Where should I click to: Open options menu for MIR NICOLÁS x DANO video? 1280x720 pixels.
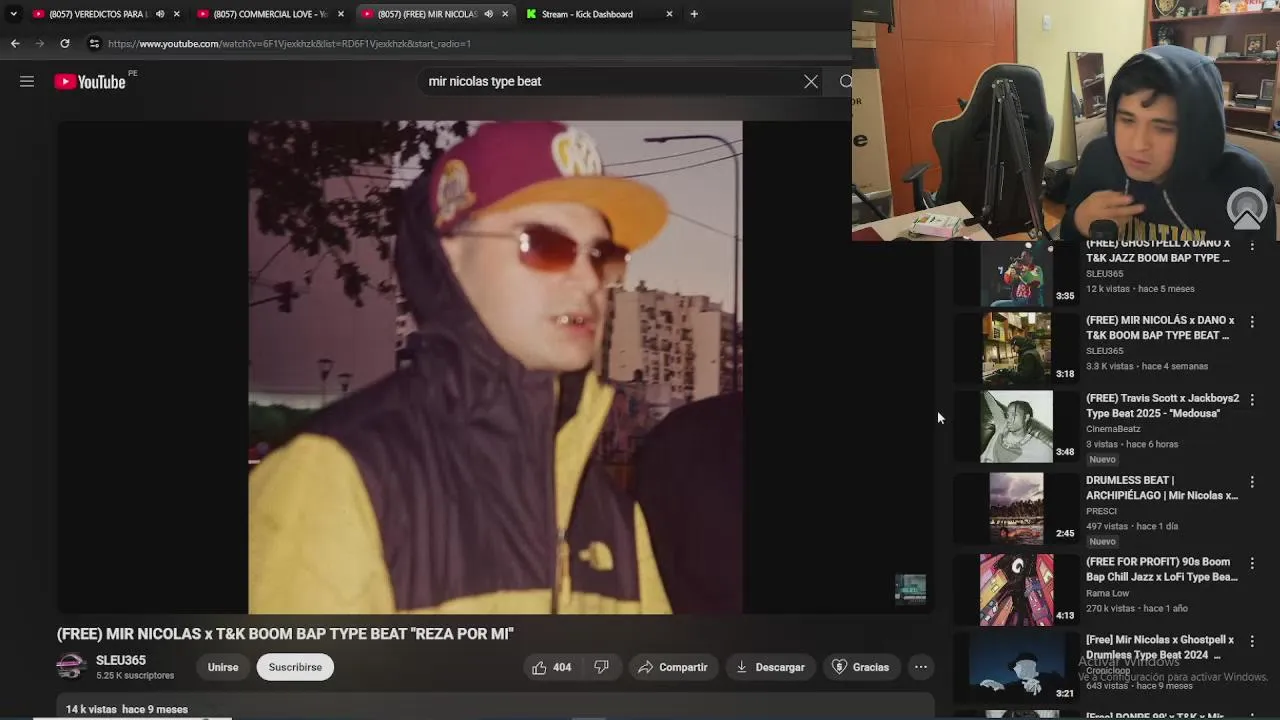point(1252,322)
